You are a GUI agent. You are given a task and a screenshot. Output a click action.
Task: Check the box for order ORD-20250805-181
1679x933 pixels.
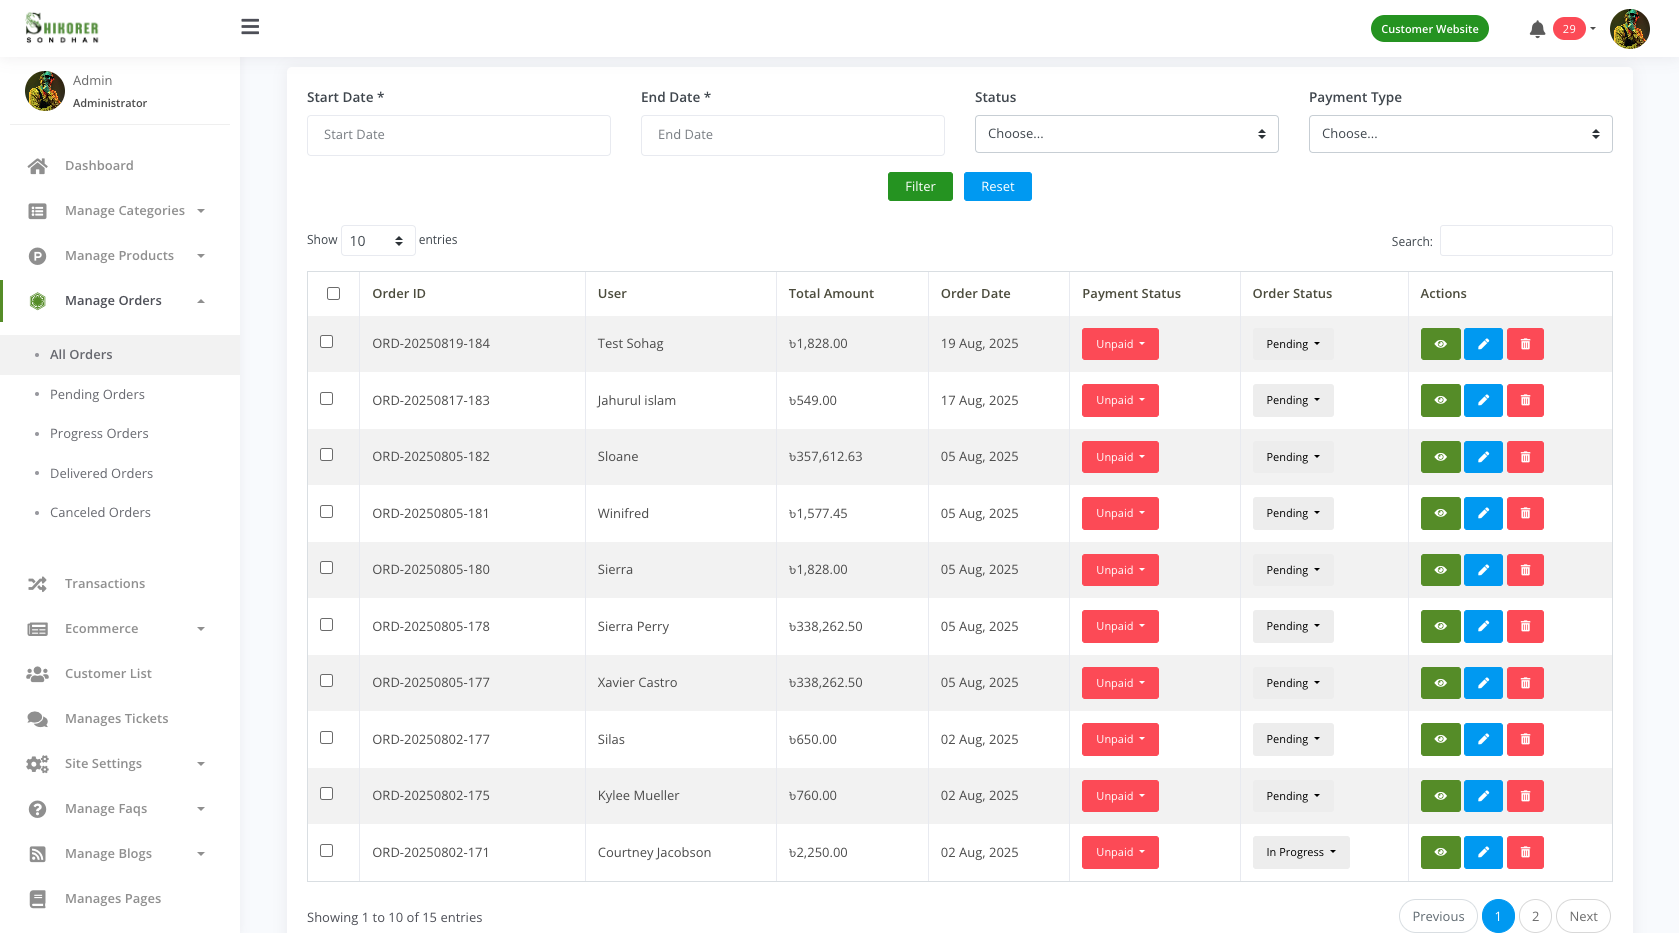[x=326, y=512]
